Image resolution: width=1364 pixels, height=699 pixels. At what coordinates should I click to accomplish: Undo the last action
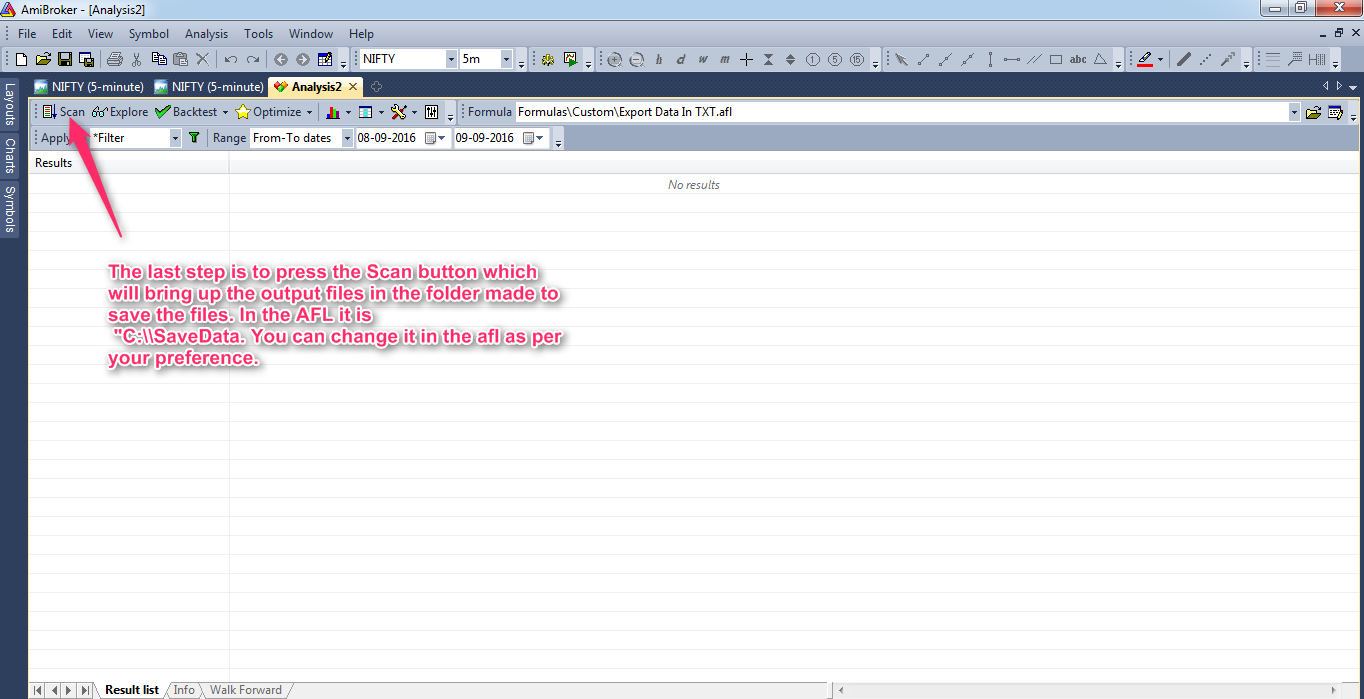point(231,59)
